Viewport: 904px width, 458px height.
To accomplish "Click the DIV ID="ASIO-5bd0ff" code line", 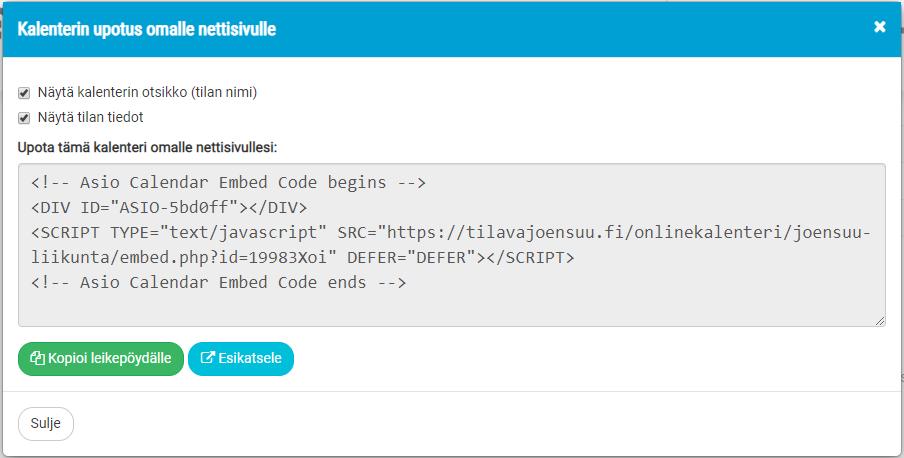I will (169, 208).
